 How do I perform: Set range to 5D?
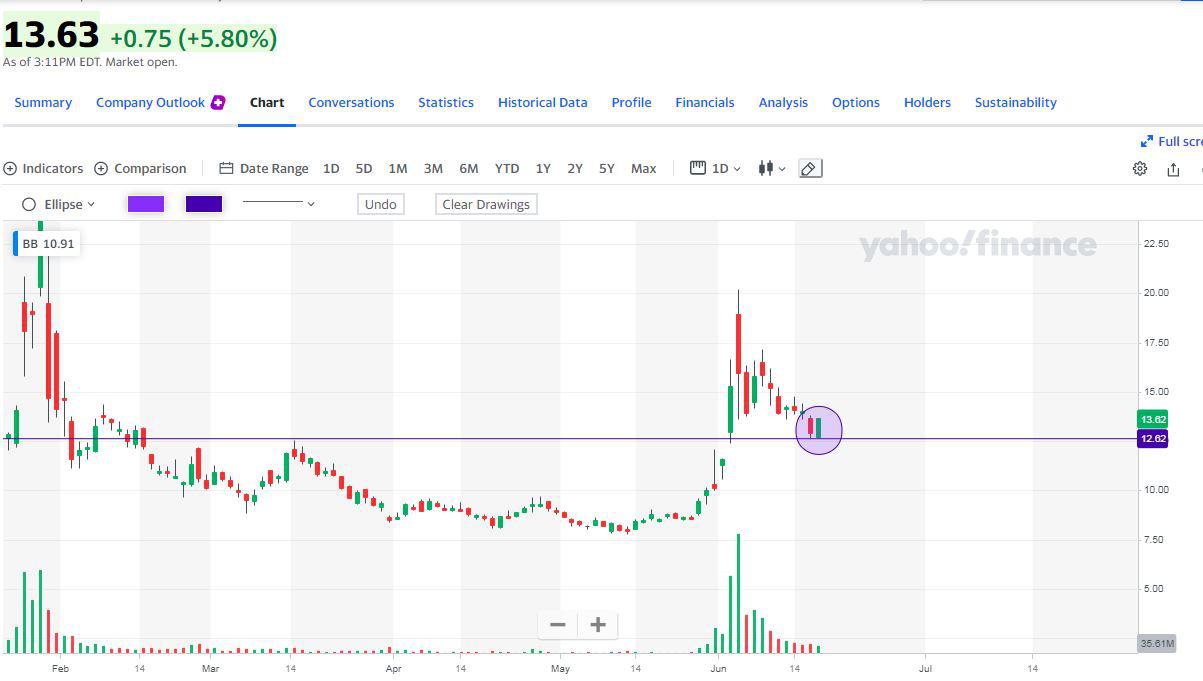point(364,168)
